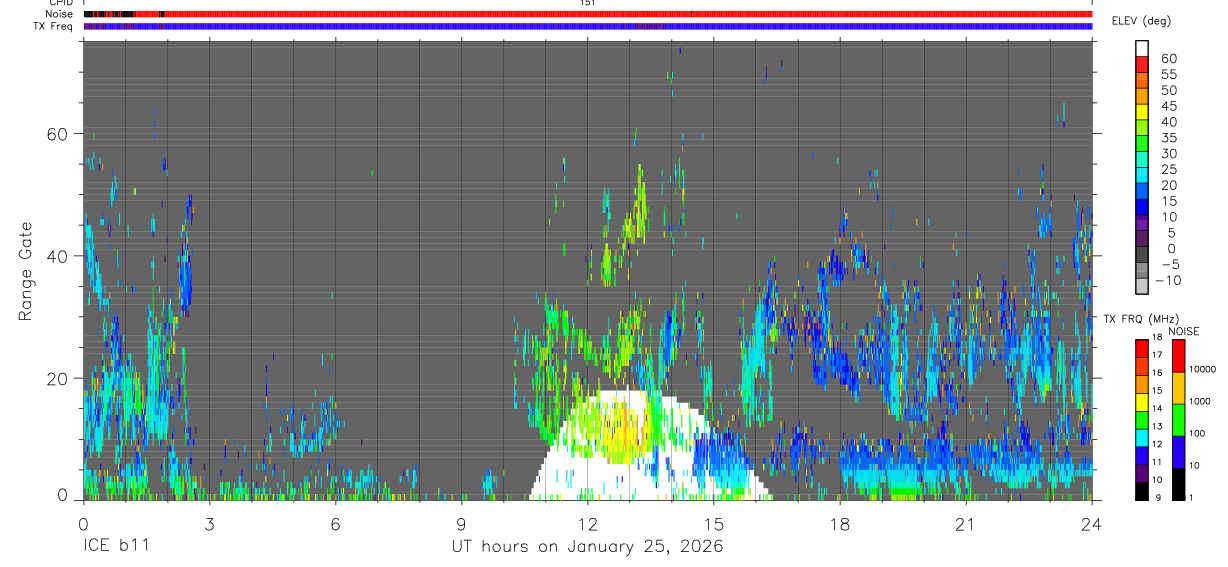This screenshot has width=1228, height=567.
Task: Click the orange 45–50 degree ELEV swatch
Action: coord(1143,97)
